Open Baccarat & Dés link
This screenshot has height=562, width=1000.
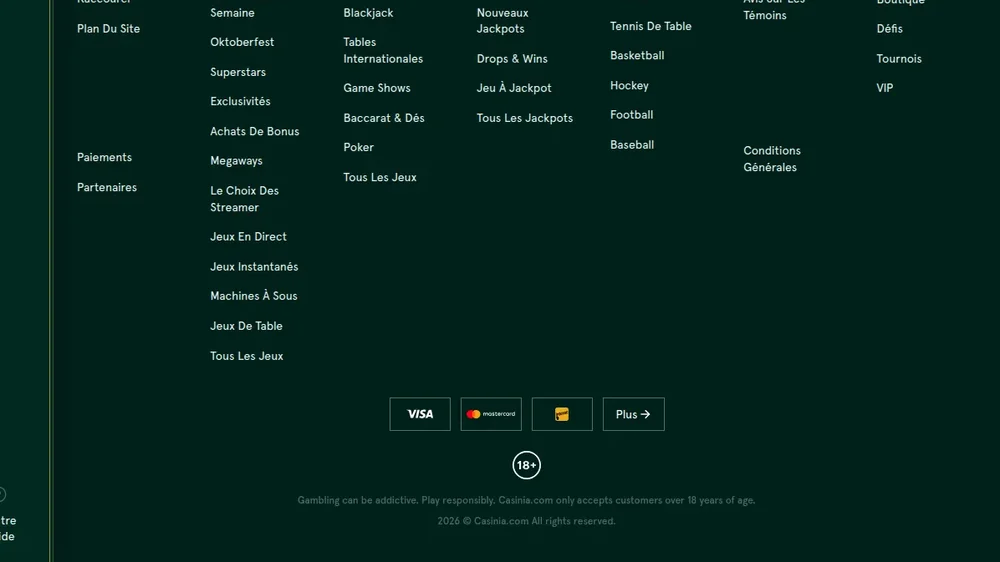click(384, 118)
